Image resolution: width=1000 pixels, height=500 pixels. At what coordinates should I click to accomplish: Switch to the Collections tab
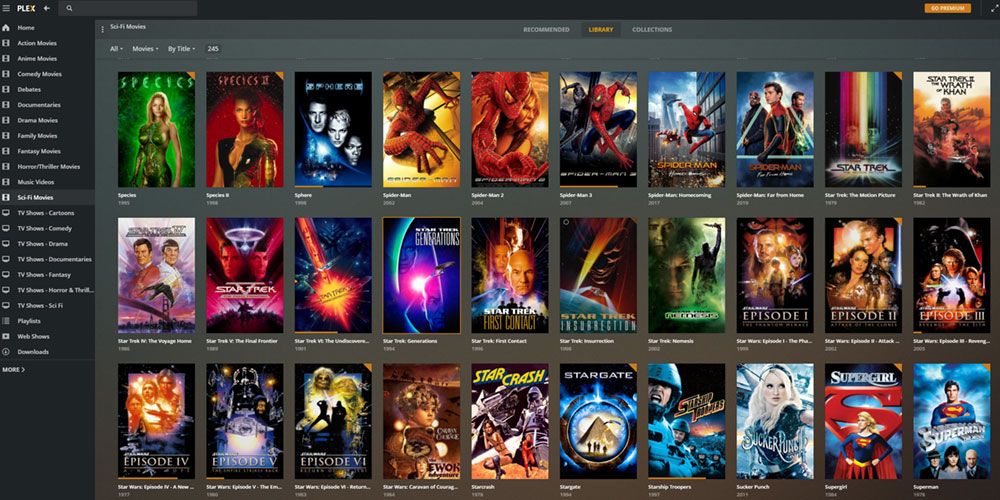point(652,30)
